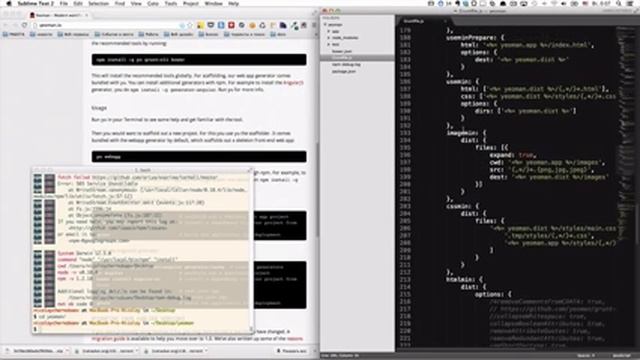Open the reasons link at page bottom
The height and width of the screenshot is (360, 640).
click(295, 339)
